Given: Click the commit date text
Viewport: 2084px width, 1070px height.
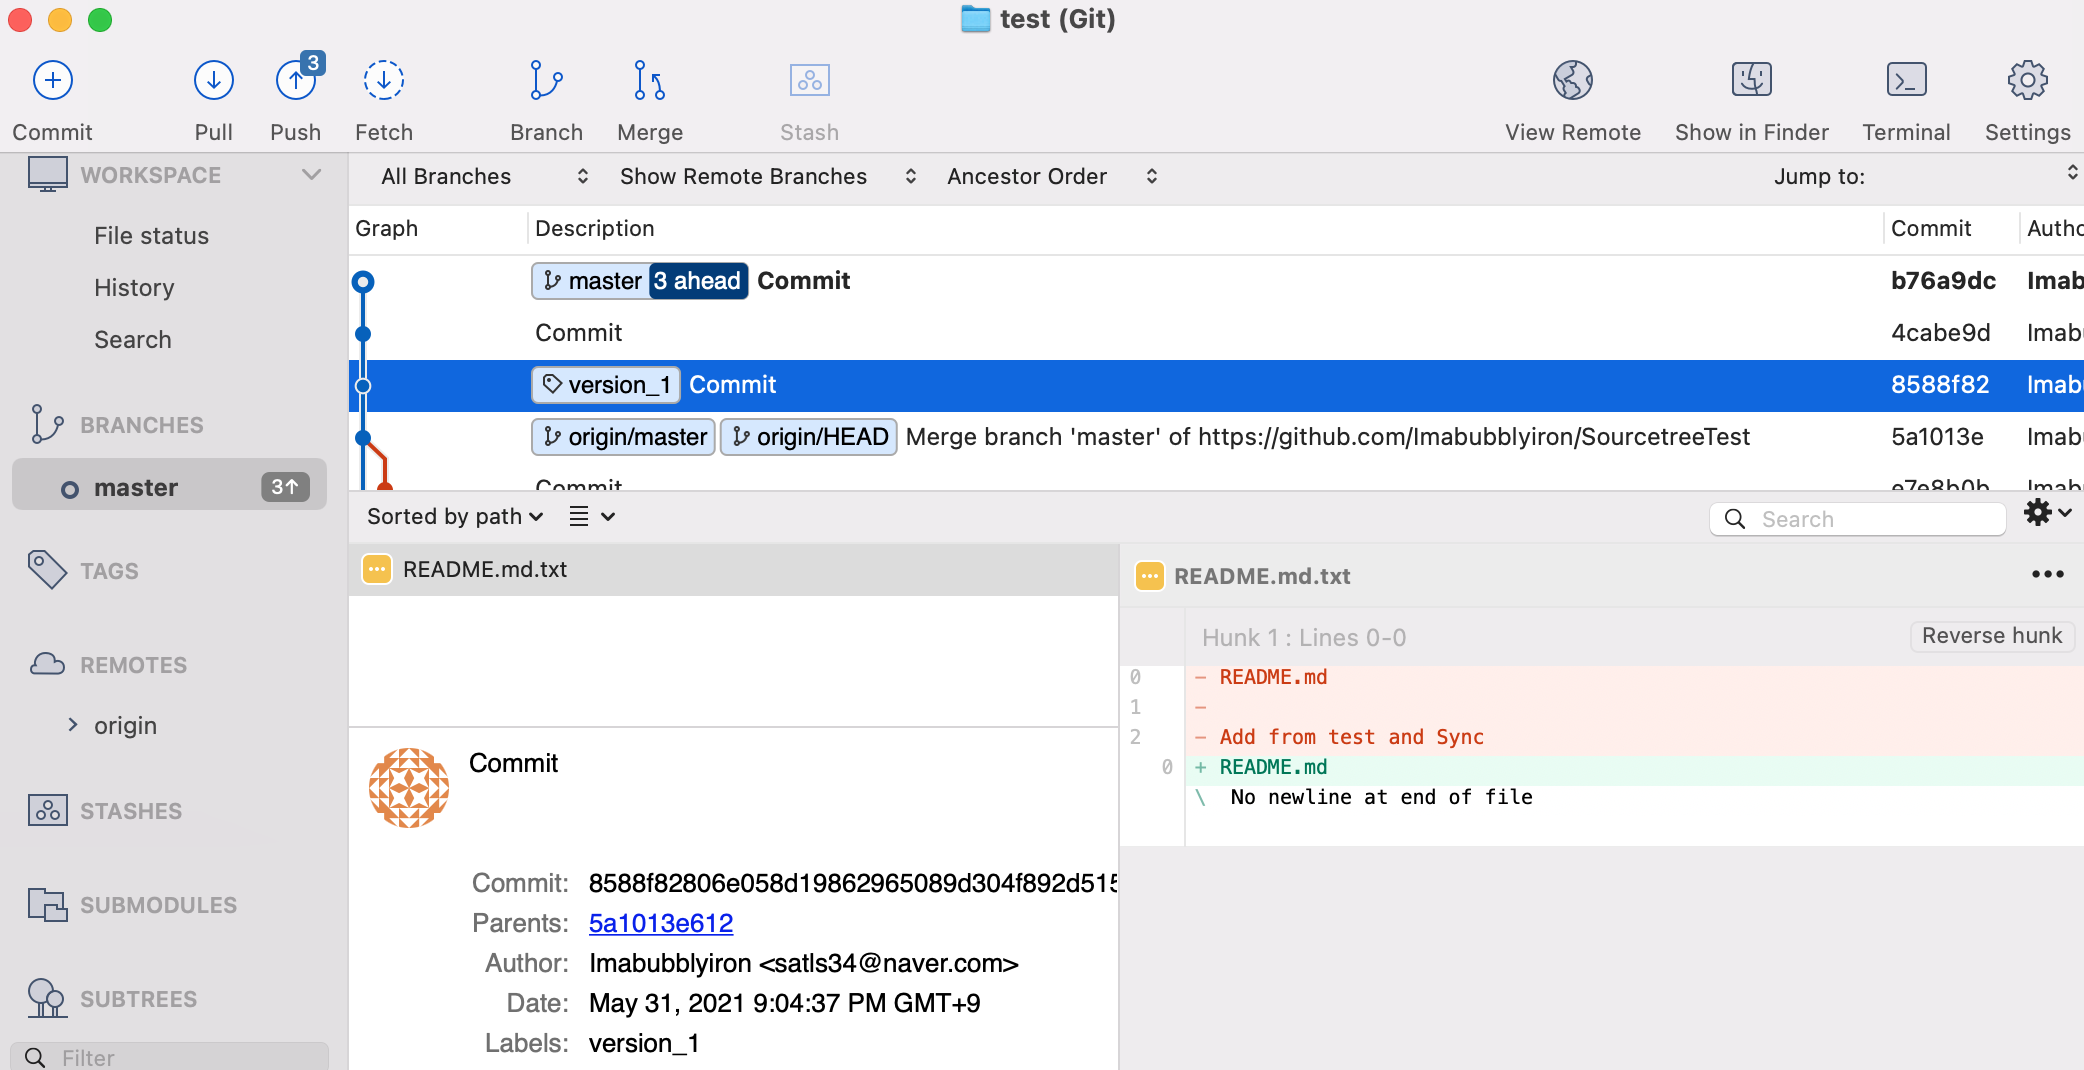Looking at the screenshot, I should pyautogui.click(x=784, y=1003).
